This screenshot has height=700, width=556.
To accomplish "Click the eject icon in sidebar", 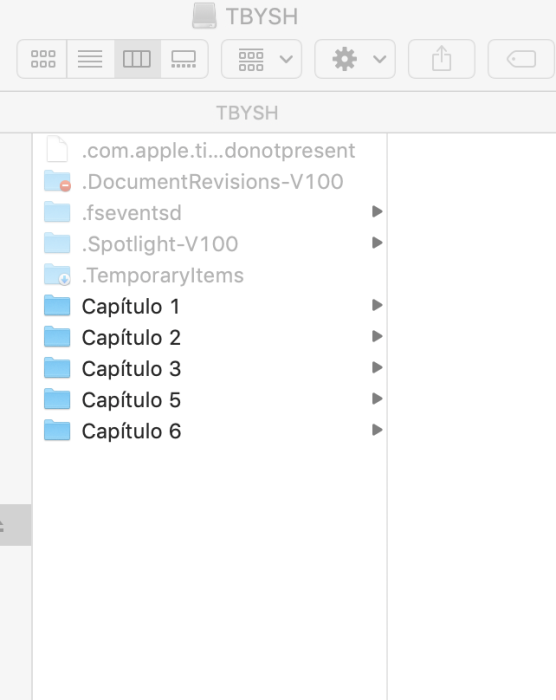I will (1, 525).
